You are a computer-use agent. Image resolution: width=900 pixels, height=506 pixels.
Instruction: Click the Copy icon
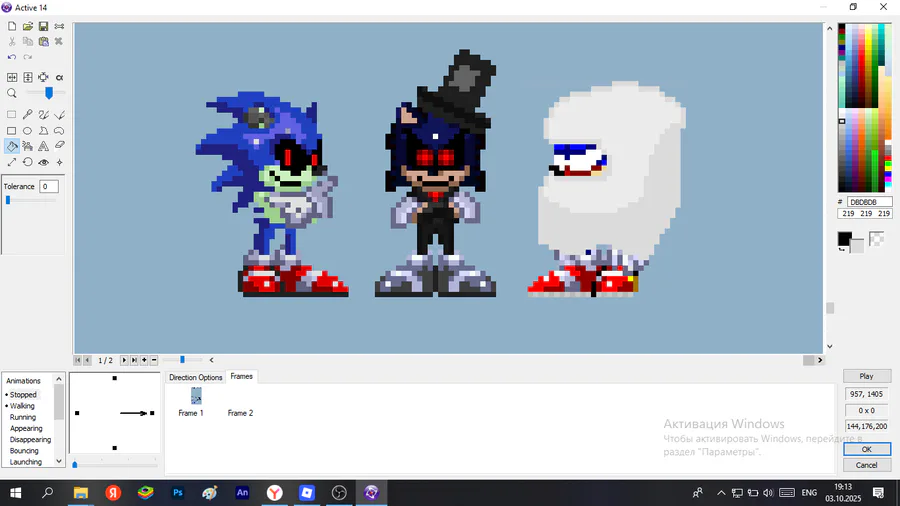[28, 41]
